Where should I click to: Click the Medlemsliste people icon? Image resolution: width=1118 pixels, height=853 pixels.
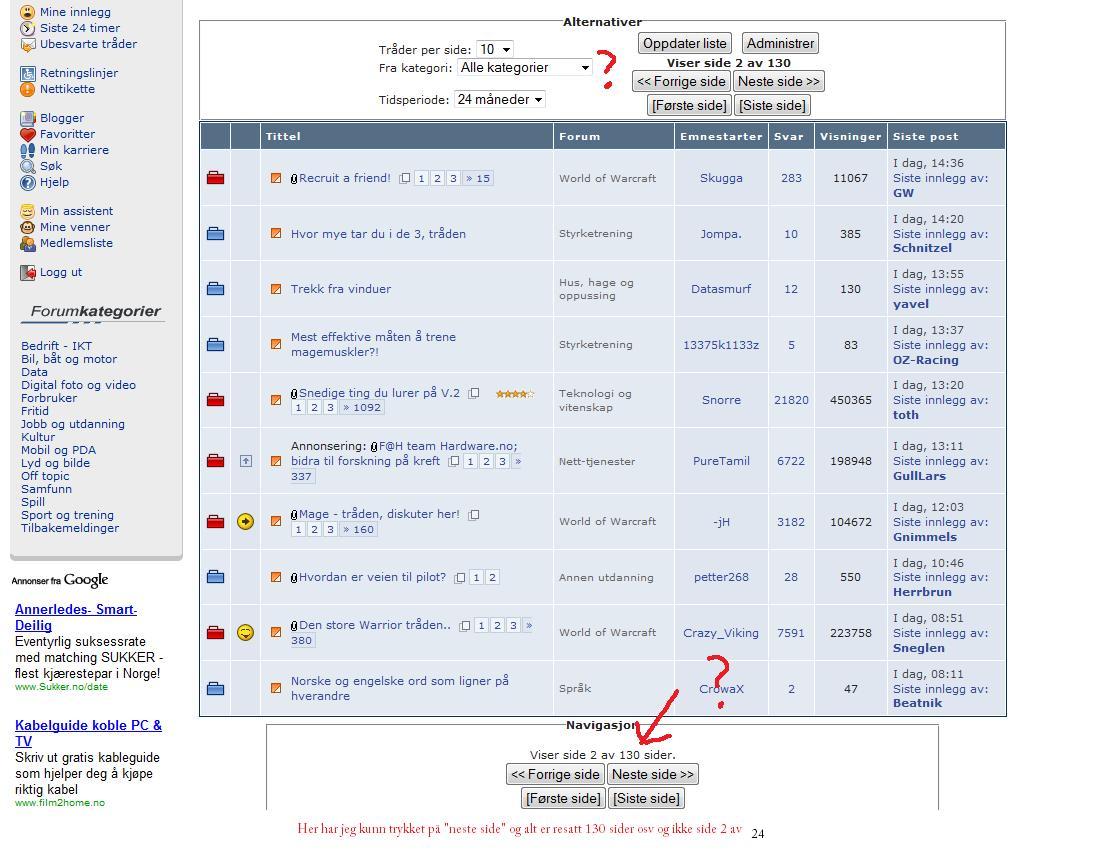pyautogui.click(x=27, y=243)
